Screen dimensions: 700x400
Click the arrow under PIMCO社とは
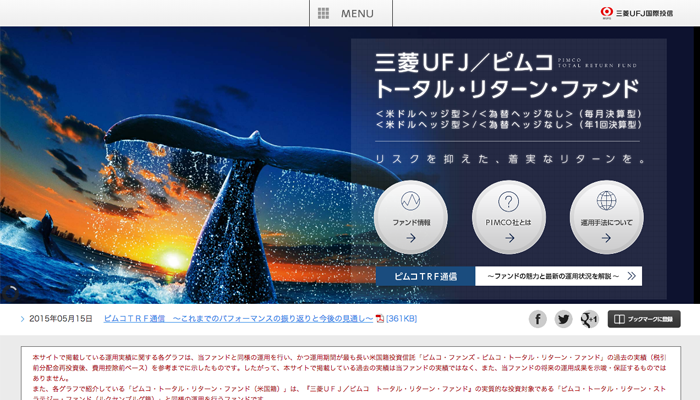(509, 238)
